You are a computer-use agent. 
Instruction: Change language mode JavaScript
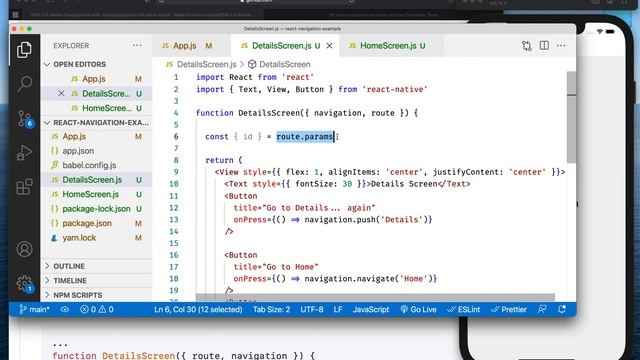point(371,309)
